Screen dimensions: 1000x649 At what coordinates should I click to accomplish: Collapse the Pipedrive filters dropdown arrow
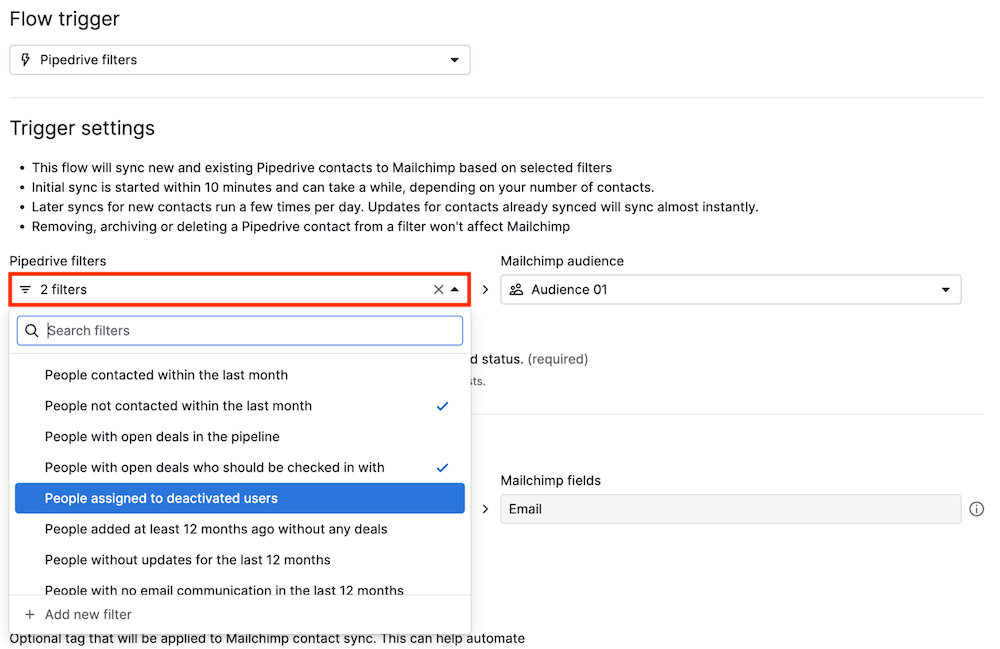[x=455, y=290]
